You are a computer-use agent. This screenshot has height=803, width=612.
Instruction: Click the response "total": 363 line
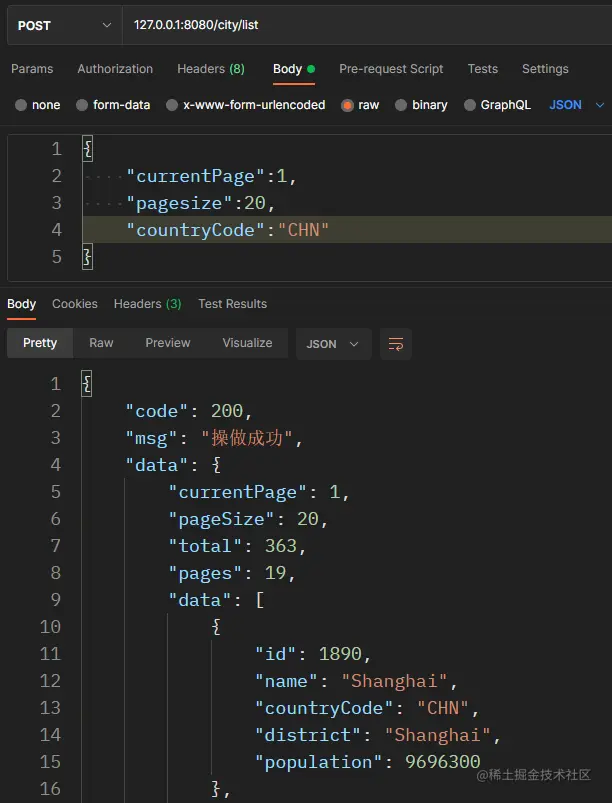238,546
